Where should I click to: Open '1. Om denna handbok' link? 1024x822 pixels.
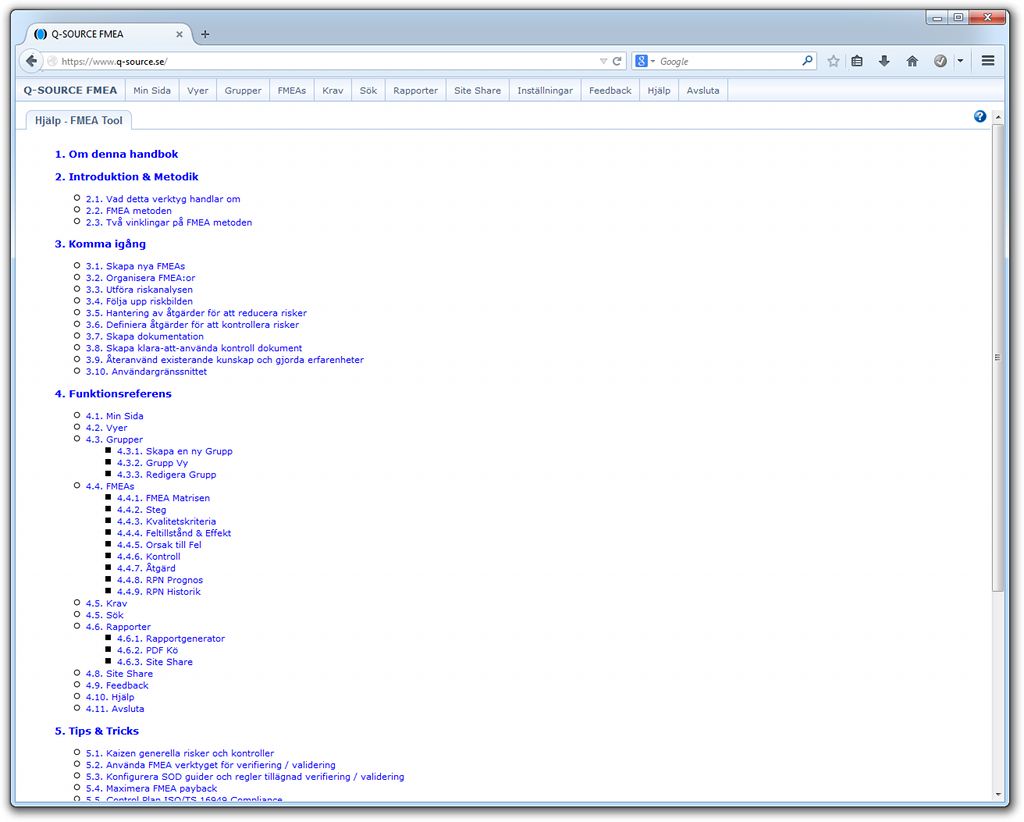pyautogui.click(x=116, y=154)
